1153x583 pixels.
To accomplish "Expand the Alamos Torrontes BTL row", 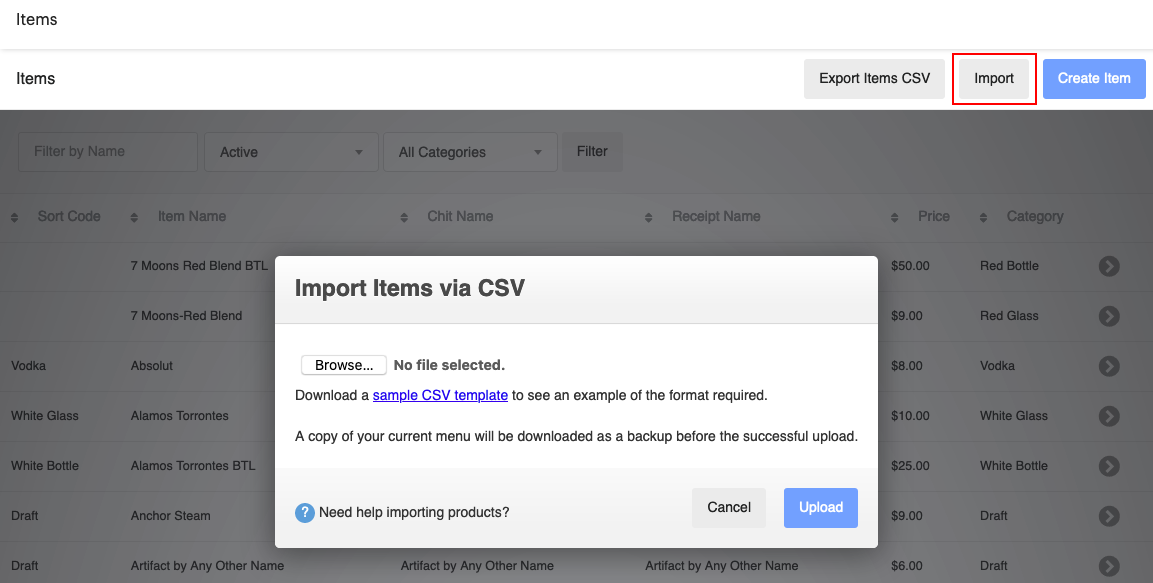I will 1109,466.
